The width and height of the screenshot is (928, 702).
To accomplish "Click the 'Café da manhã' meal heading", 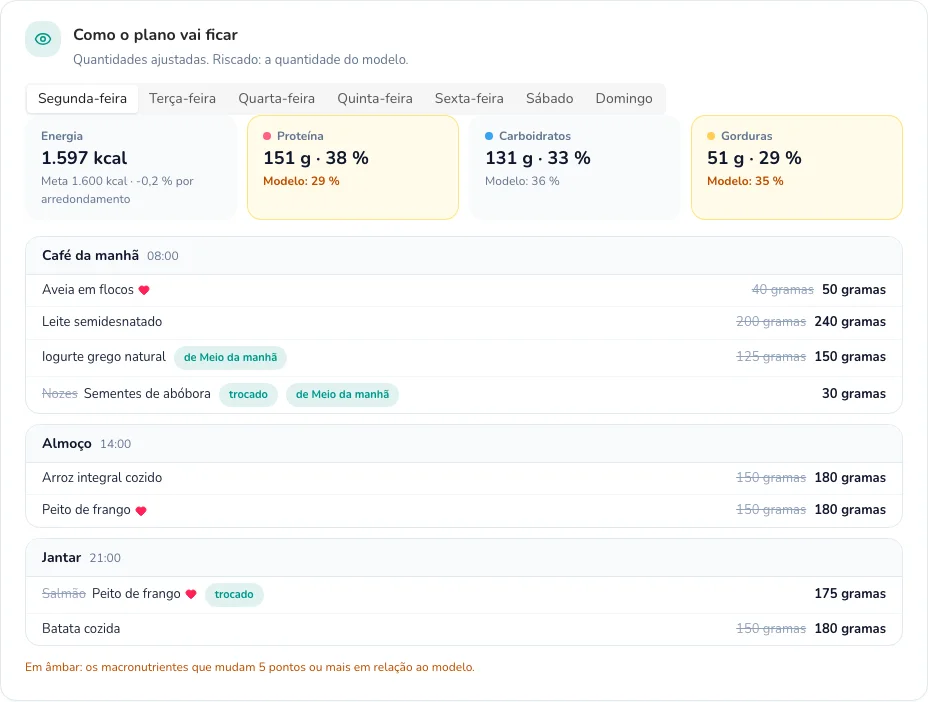I will (x=91, y=256).
